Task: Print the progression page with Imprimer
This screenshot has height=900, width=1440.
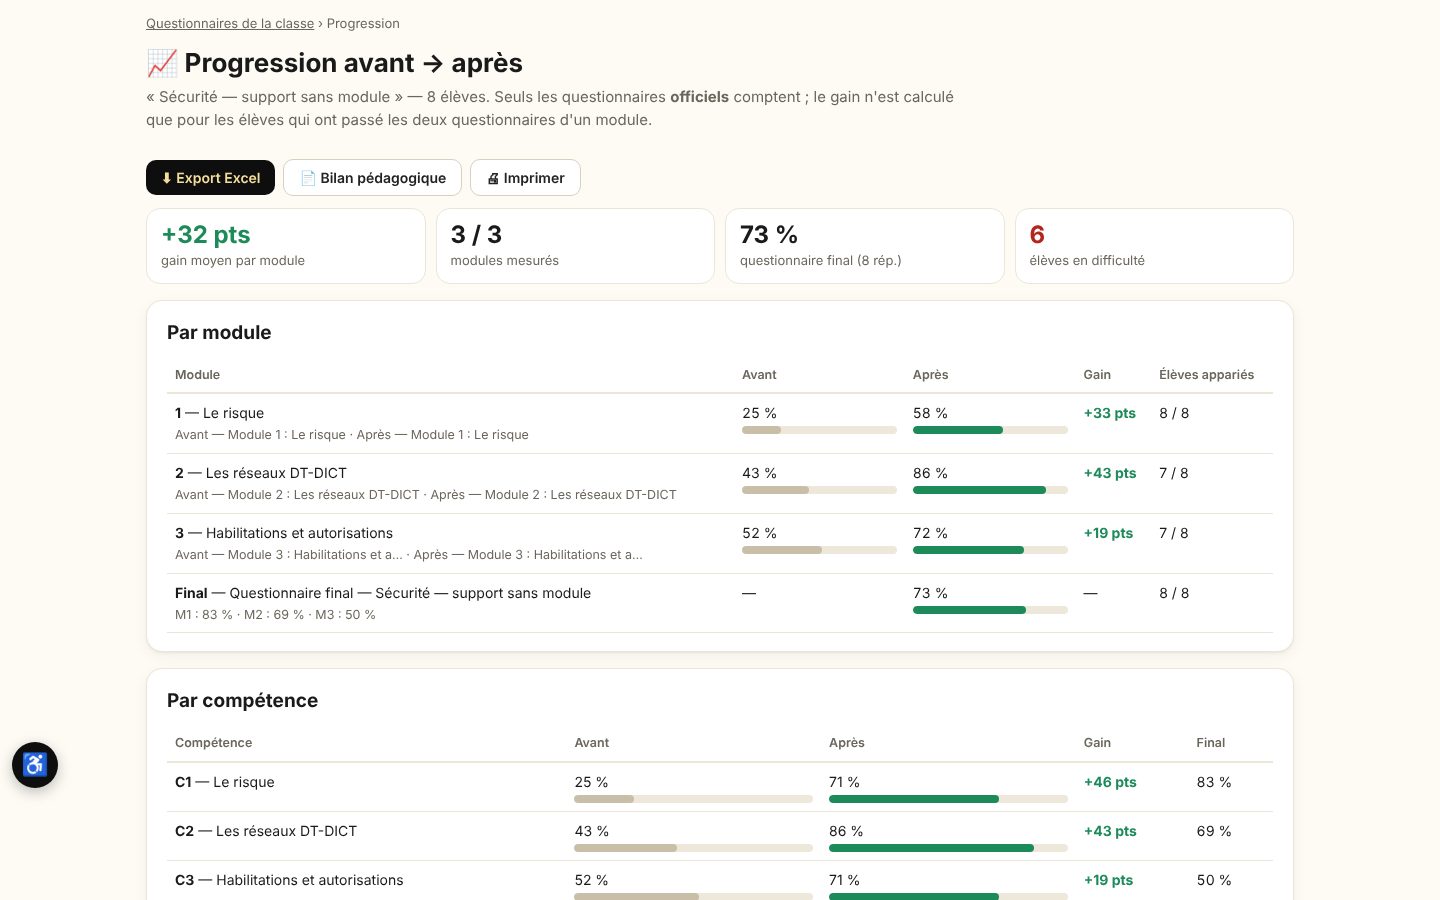Action: coord(525,178)
